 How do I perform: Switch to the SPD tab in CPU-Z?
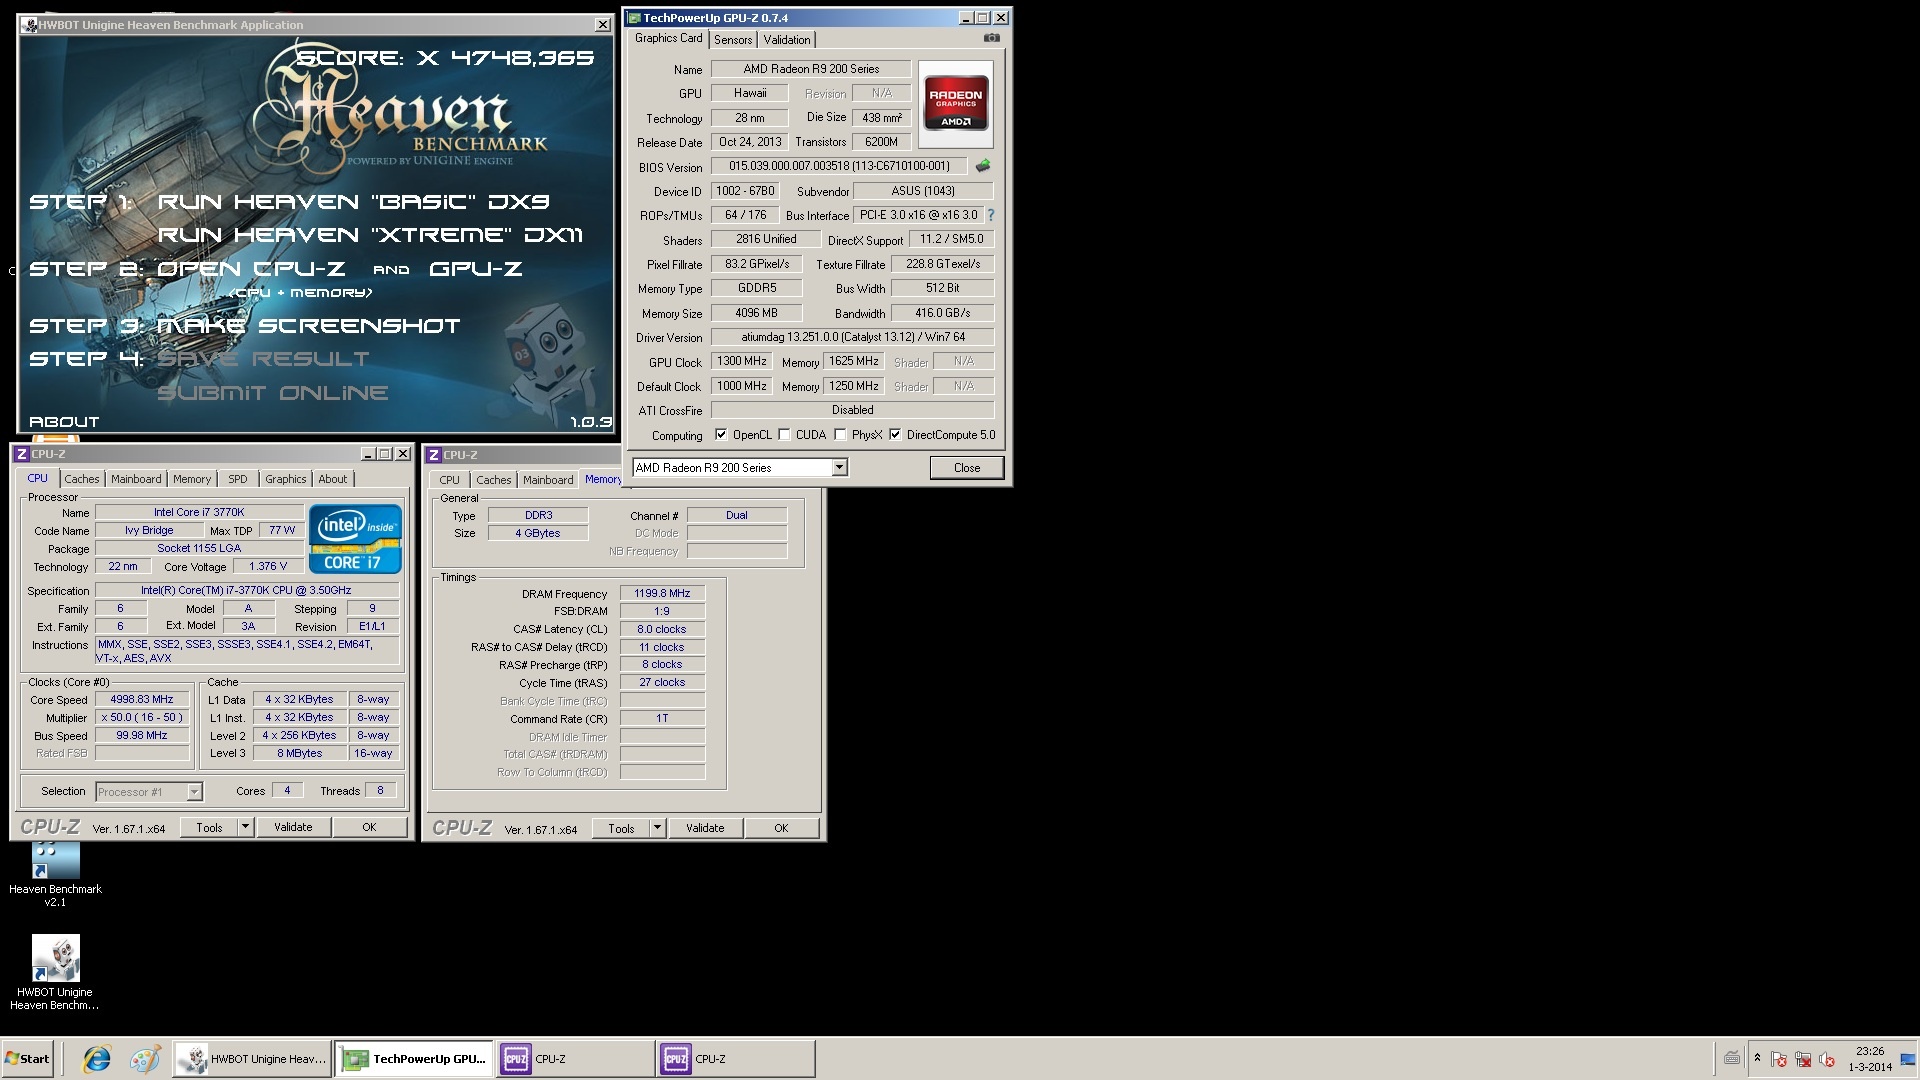[237, 479]
